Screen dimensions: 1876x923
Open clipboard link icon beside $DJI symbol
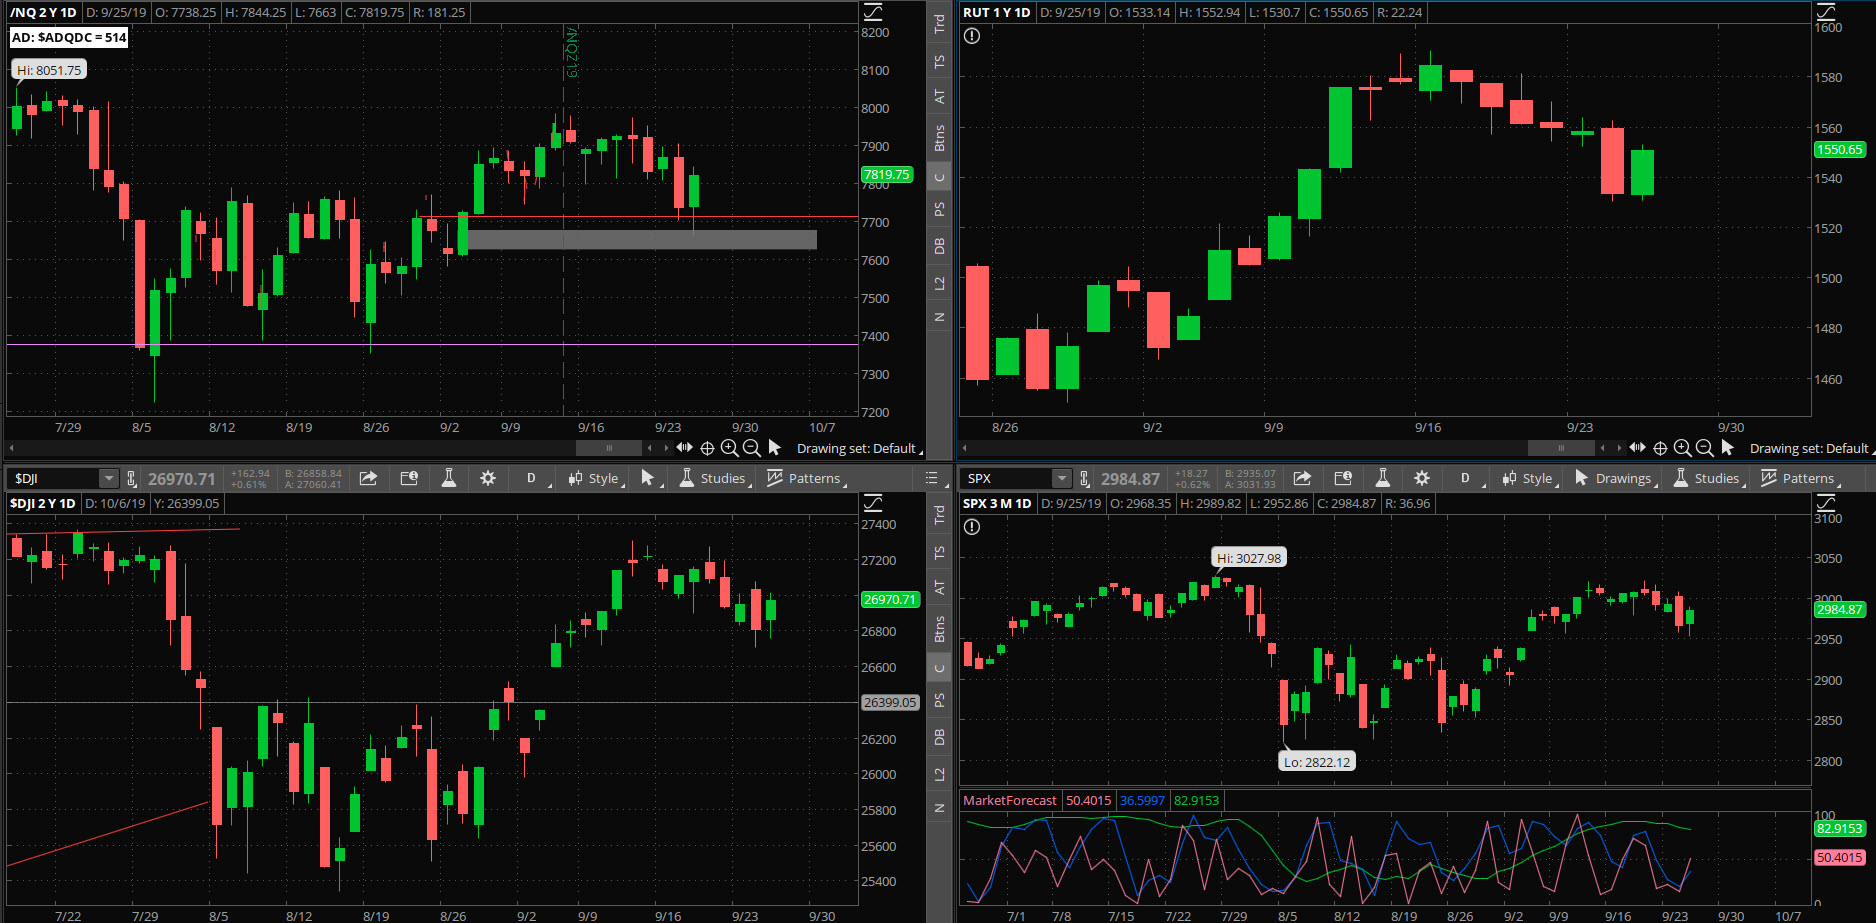point(131,479)
